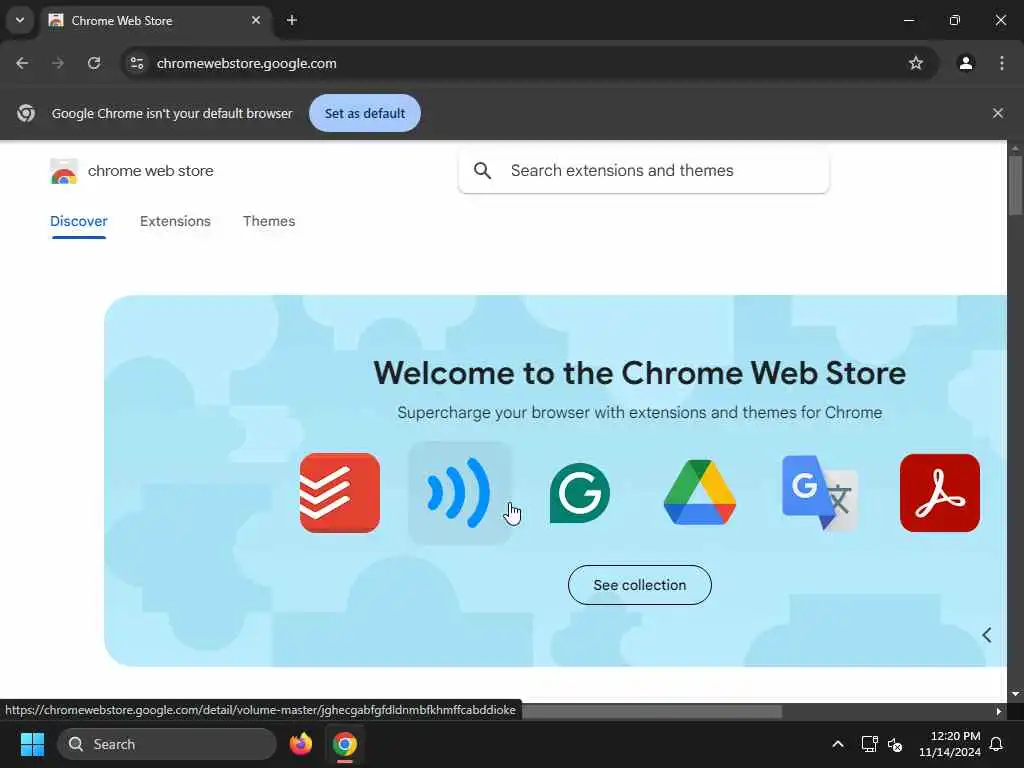Open the network tray icon
Image resolution: width=1024 pixels, height=768 pixels.
tap(869, 744)
